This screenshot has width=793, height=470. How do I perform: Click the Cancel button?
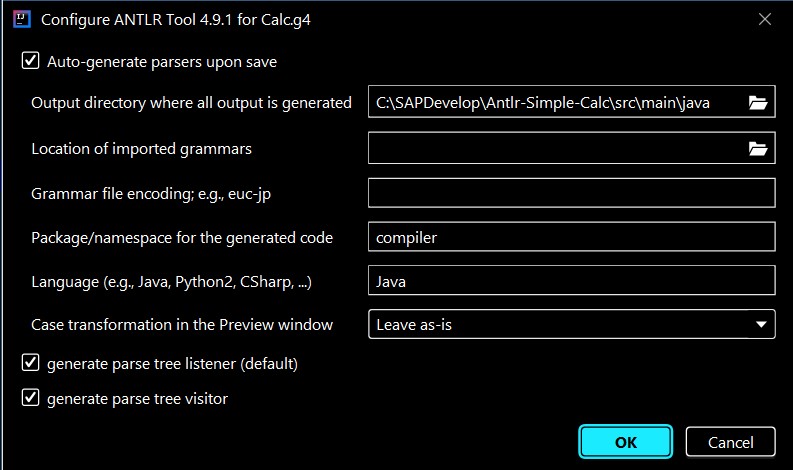730,442
